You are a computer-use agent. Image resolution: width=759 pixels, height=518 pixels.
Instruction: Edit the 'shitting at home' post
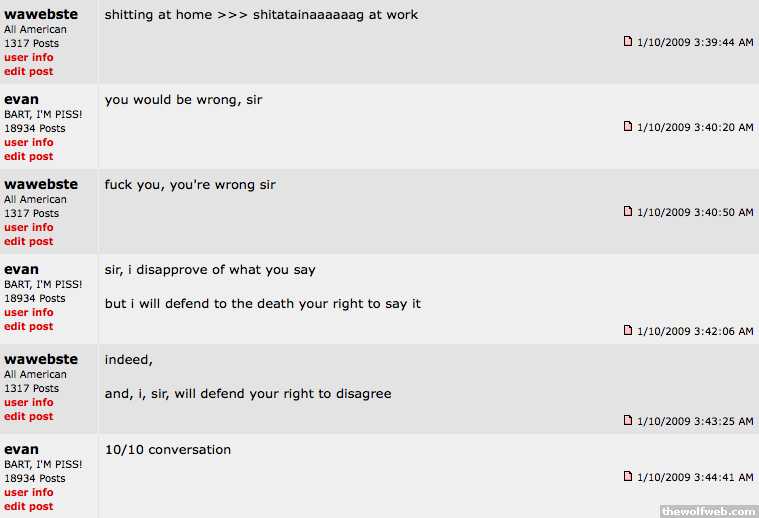click(x=29, y=71)
